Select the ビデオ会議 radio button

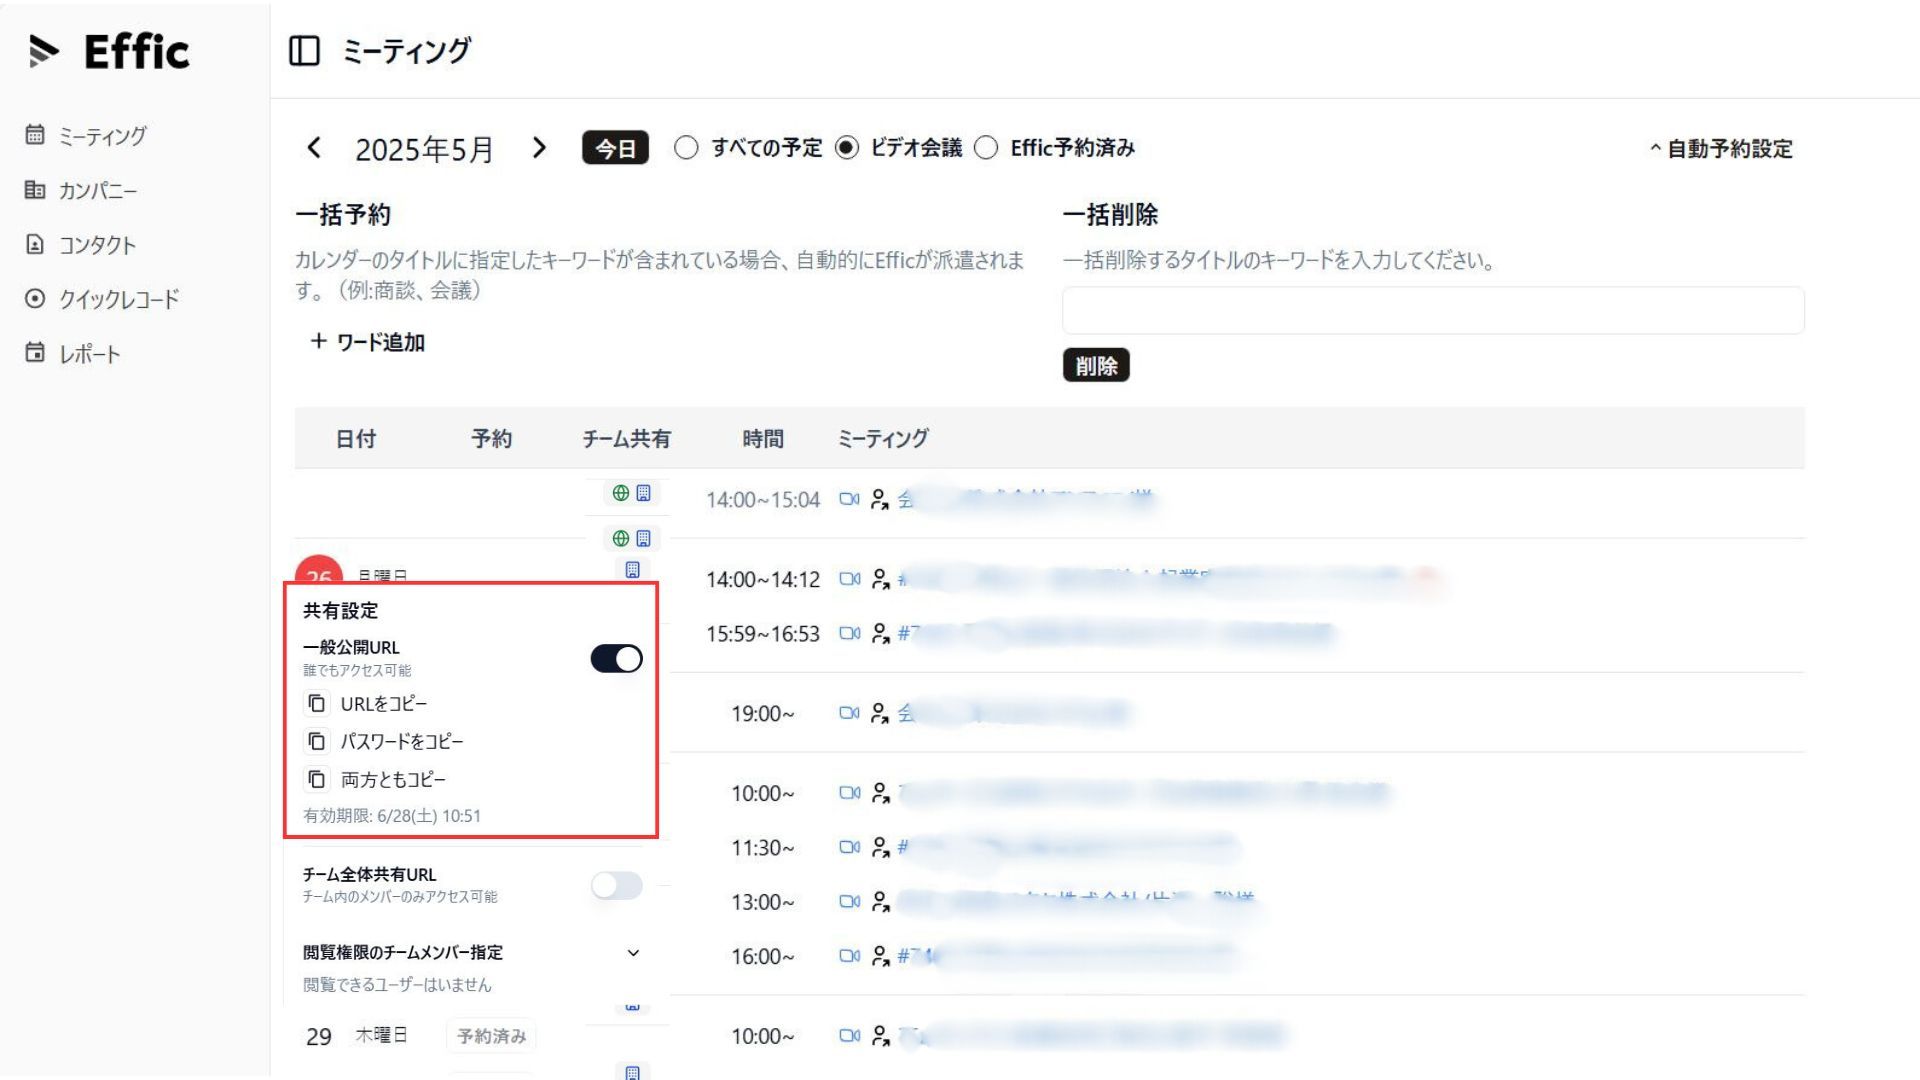click(847, 148)
